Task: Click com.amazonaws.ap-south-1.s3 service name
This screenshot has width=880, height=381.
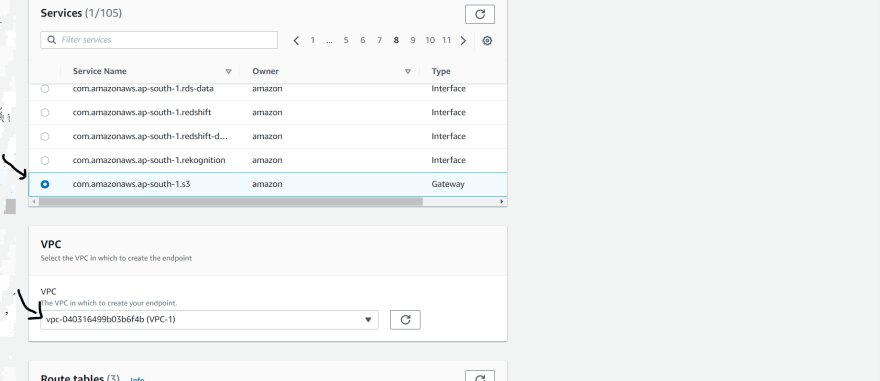Action: click(131, 184)
